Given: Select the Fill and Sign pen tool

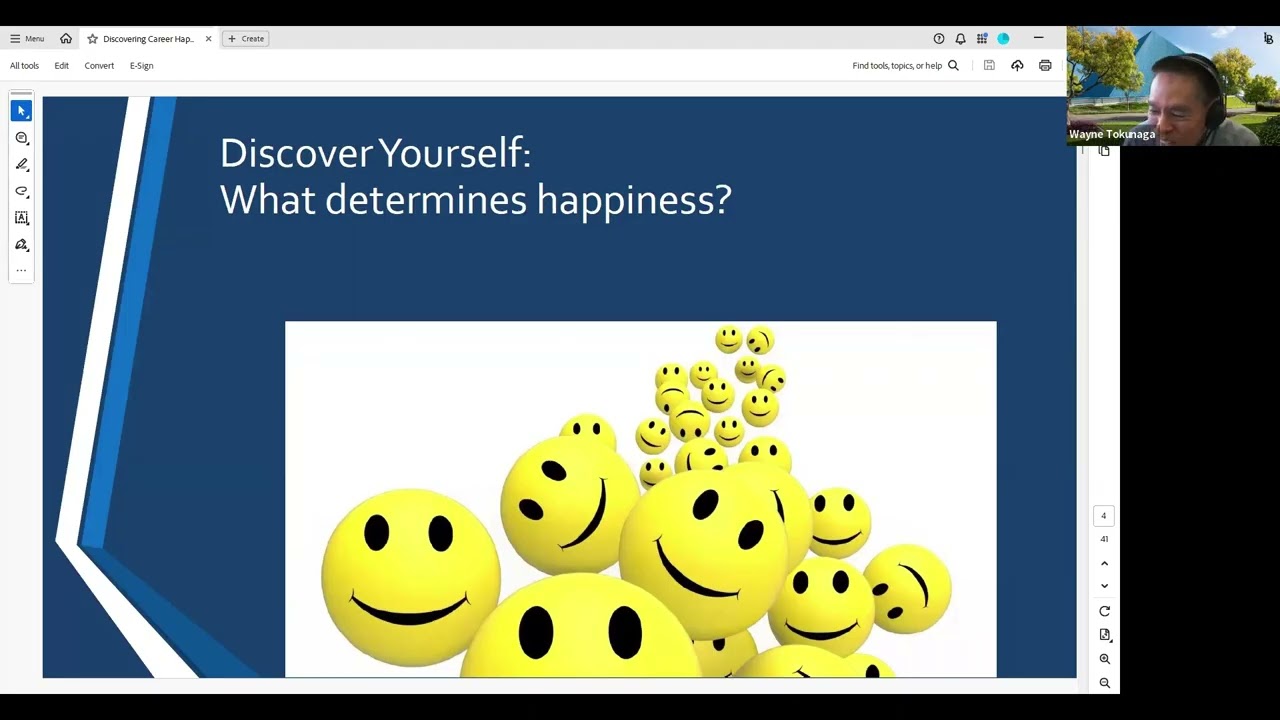Looking at the screenshot, I should point(21,245).
